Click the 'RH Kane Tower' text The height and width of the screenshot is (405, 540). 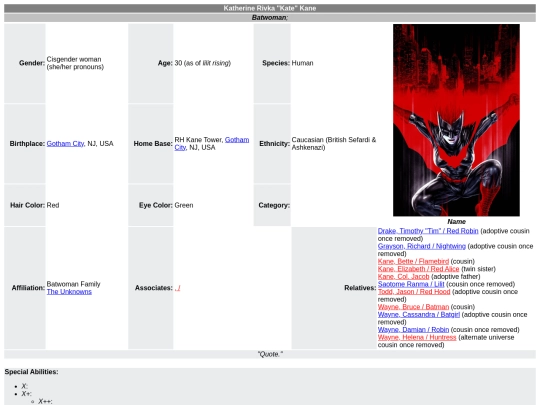198,140
